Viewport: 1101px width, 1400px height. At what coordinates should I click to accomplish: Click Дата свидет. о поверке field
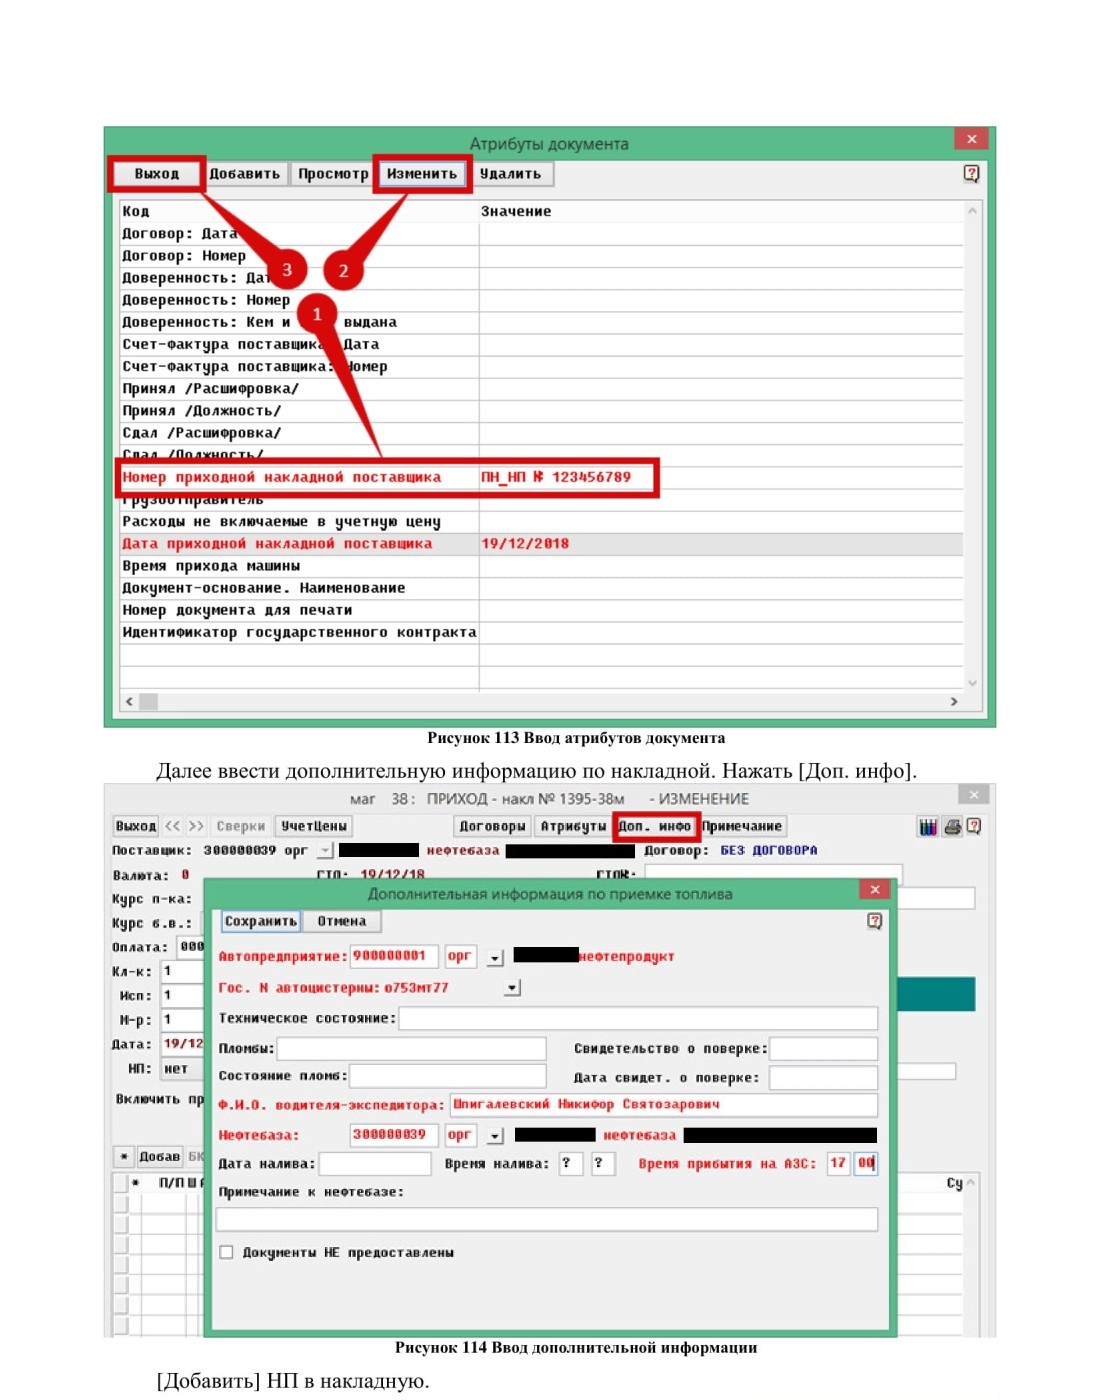coord(824,1077)
